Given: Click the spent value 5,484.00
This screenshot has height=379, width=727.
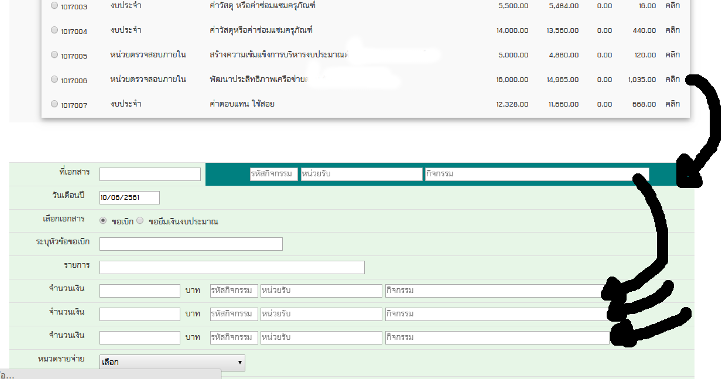Looking at the screenshot, I should [564, 6].
